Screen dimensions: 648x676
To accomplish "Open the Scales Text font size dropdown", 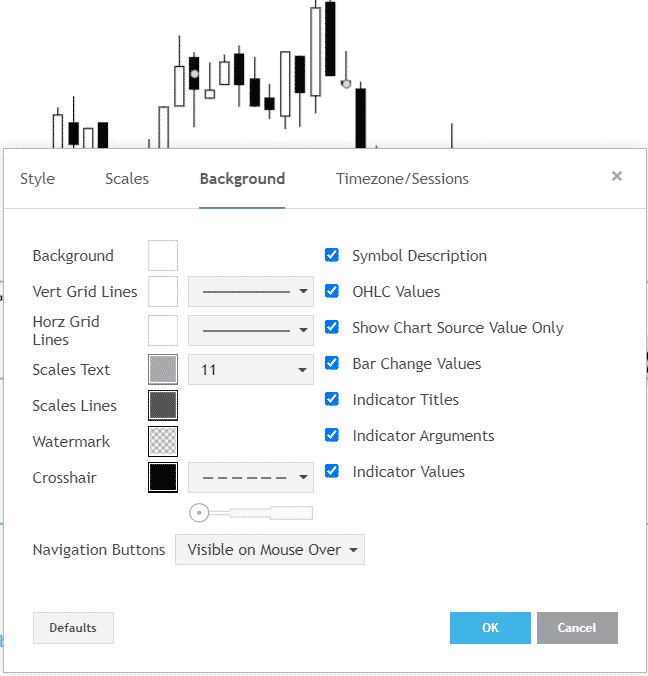I will [251, 370].
